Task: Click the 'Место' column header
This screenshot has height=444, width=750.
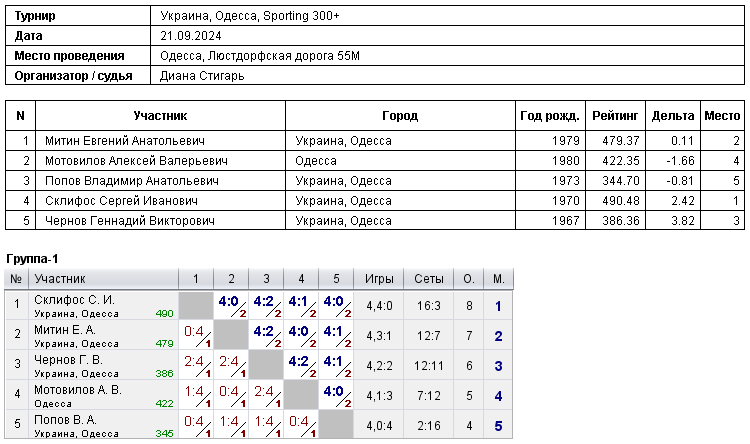Action: pos(722,116)
